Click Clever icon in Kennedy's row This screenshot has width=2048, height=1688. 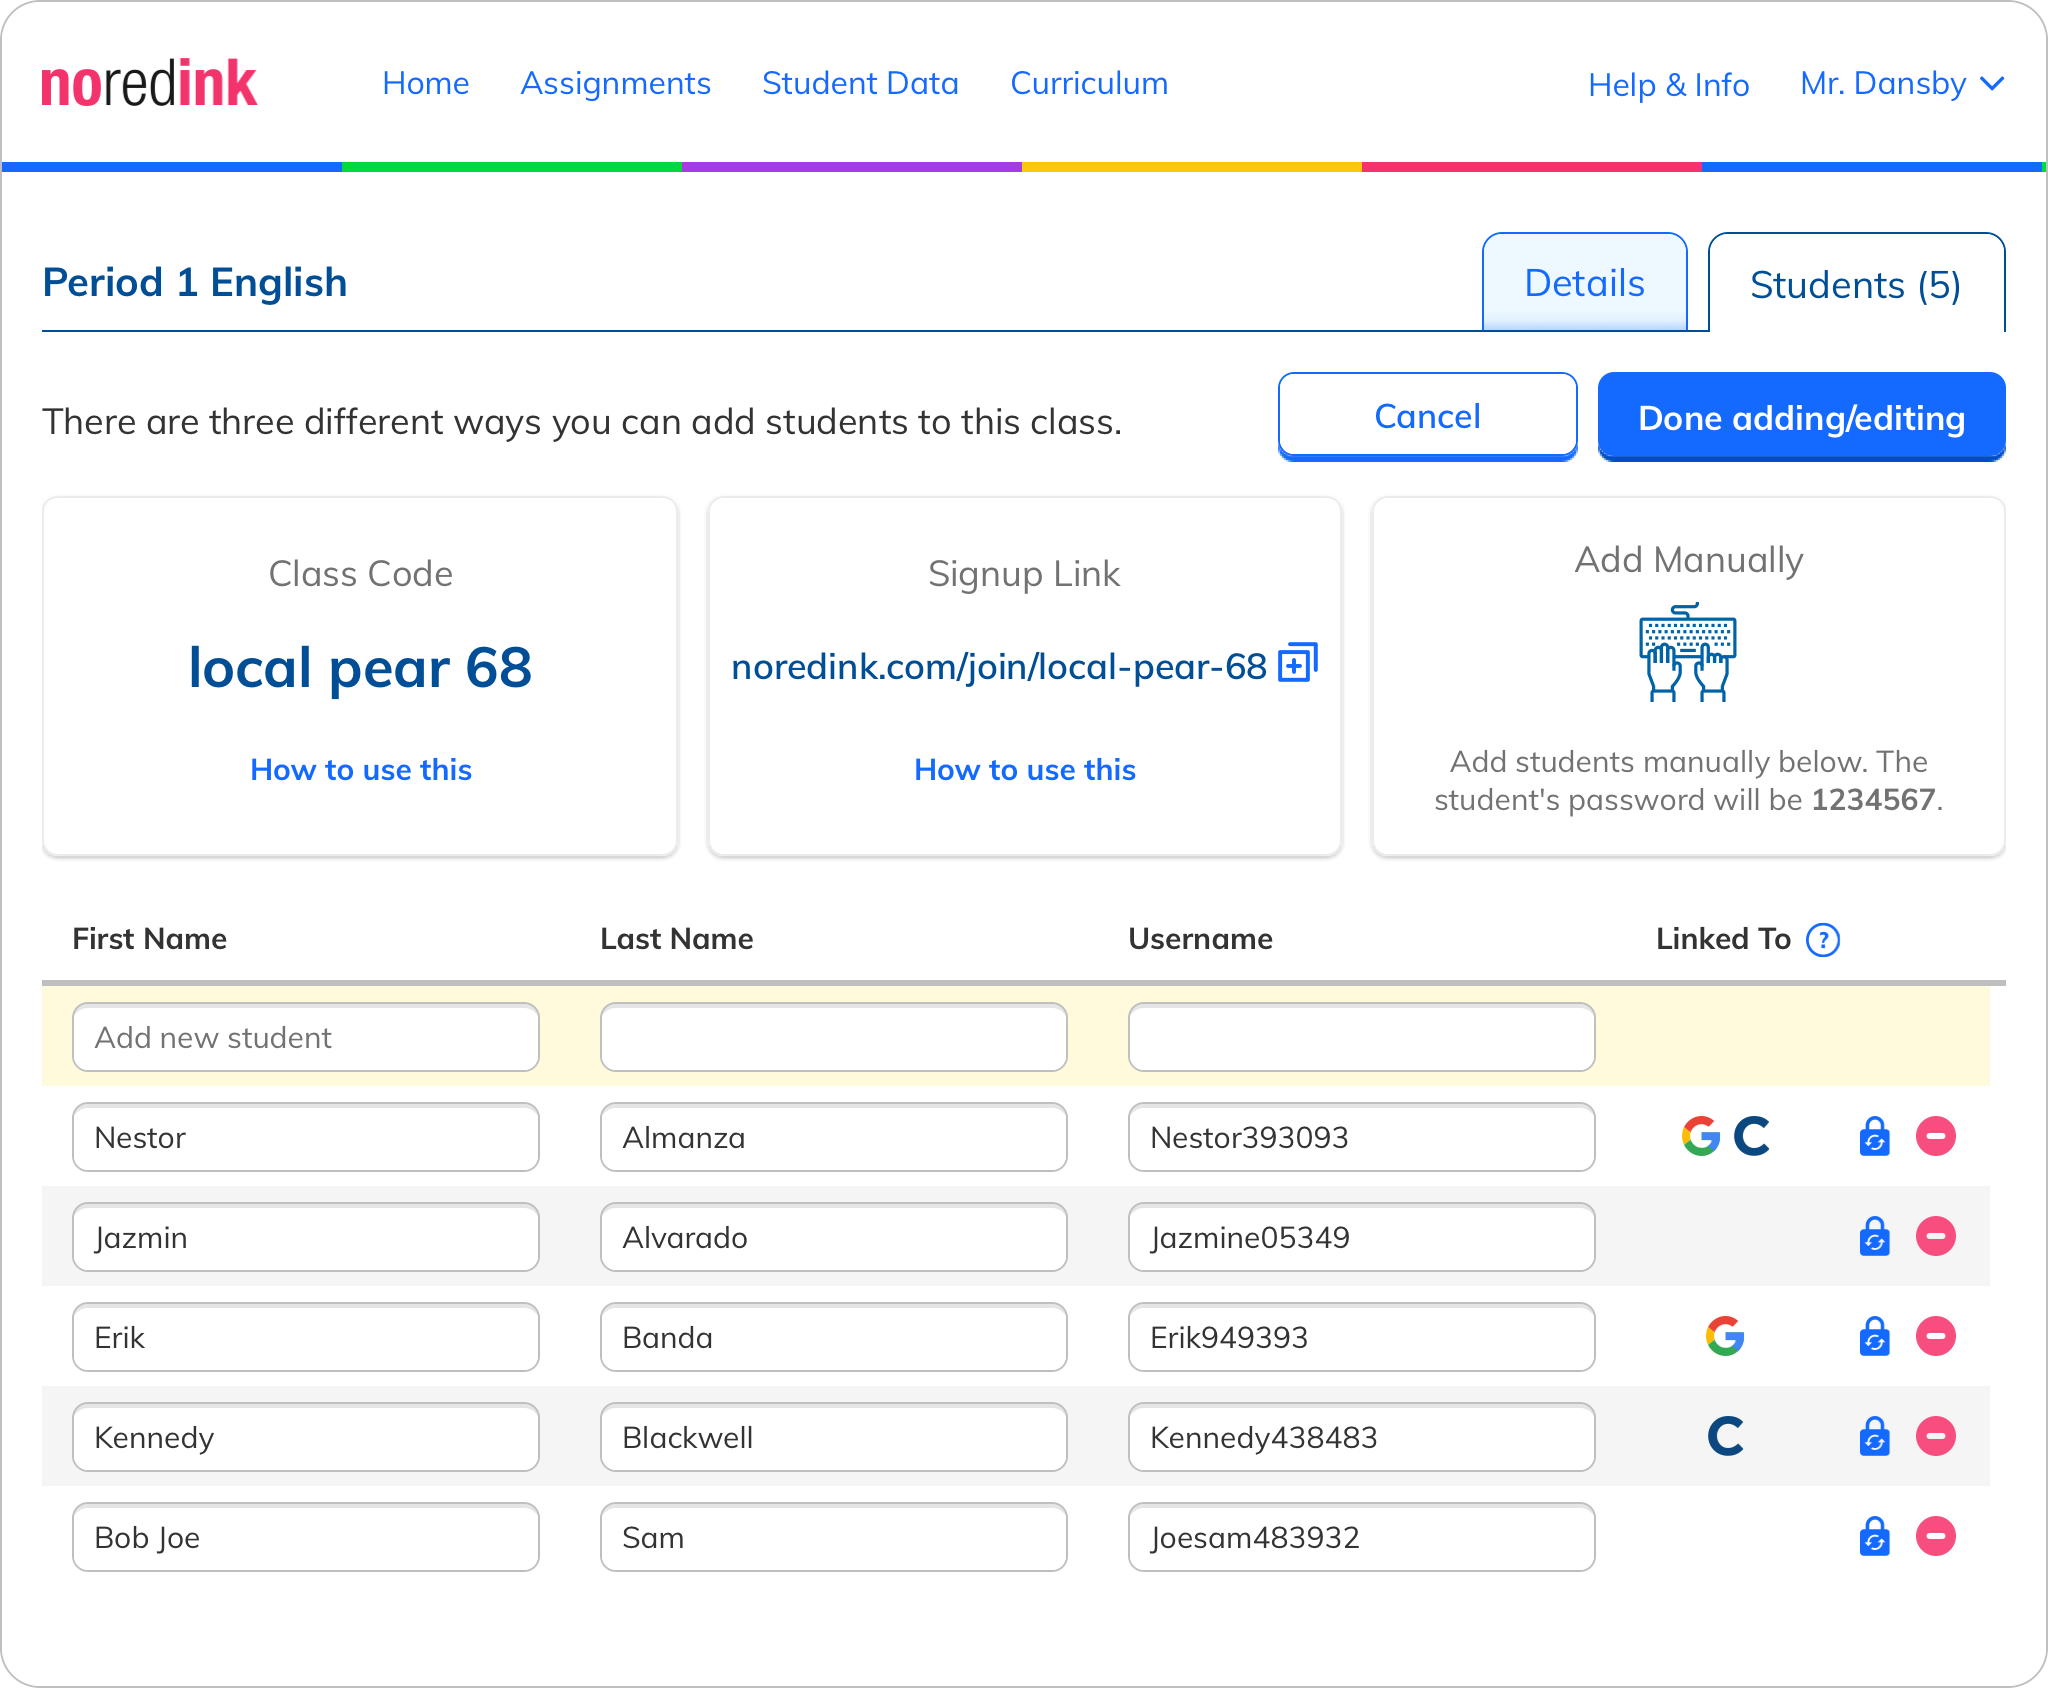pyautogui.click(x=1725, y=1437)
